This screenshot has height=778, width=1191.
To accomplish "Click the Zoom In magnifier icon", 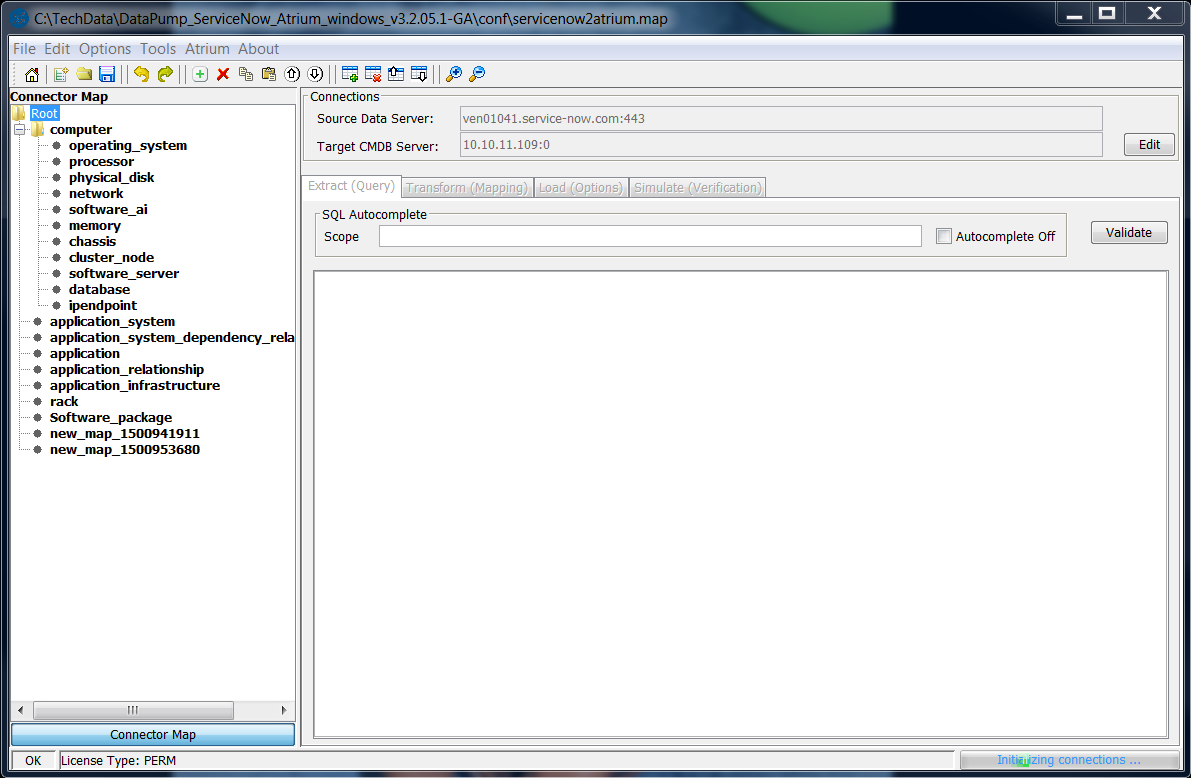I will pyautogui.click(x=453, y=74).
